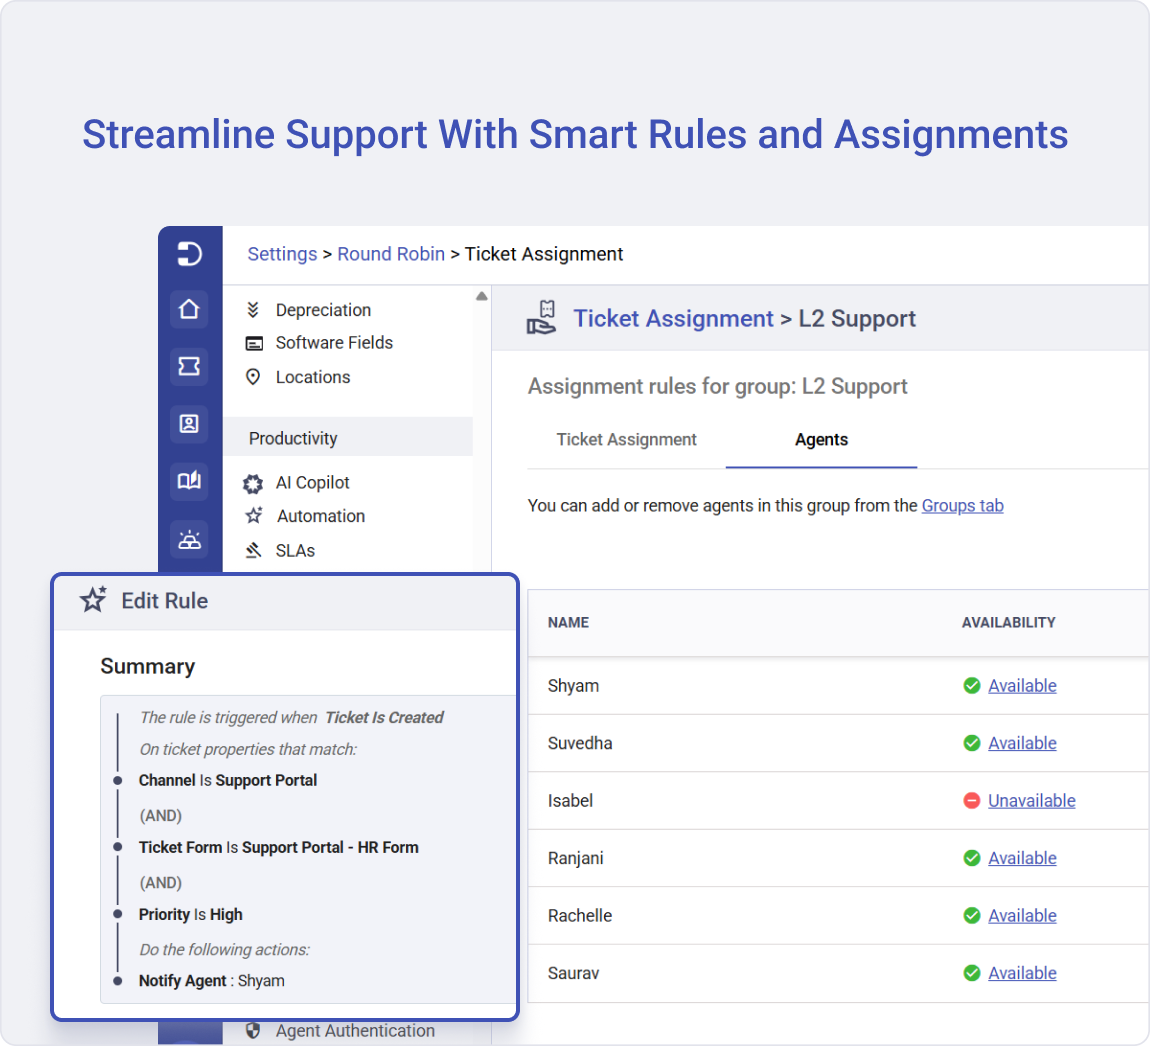Click the SLAs gavel icon

coord(253,550)
